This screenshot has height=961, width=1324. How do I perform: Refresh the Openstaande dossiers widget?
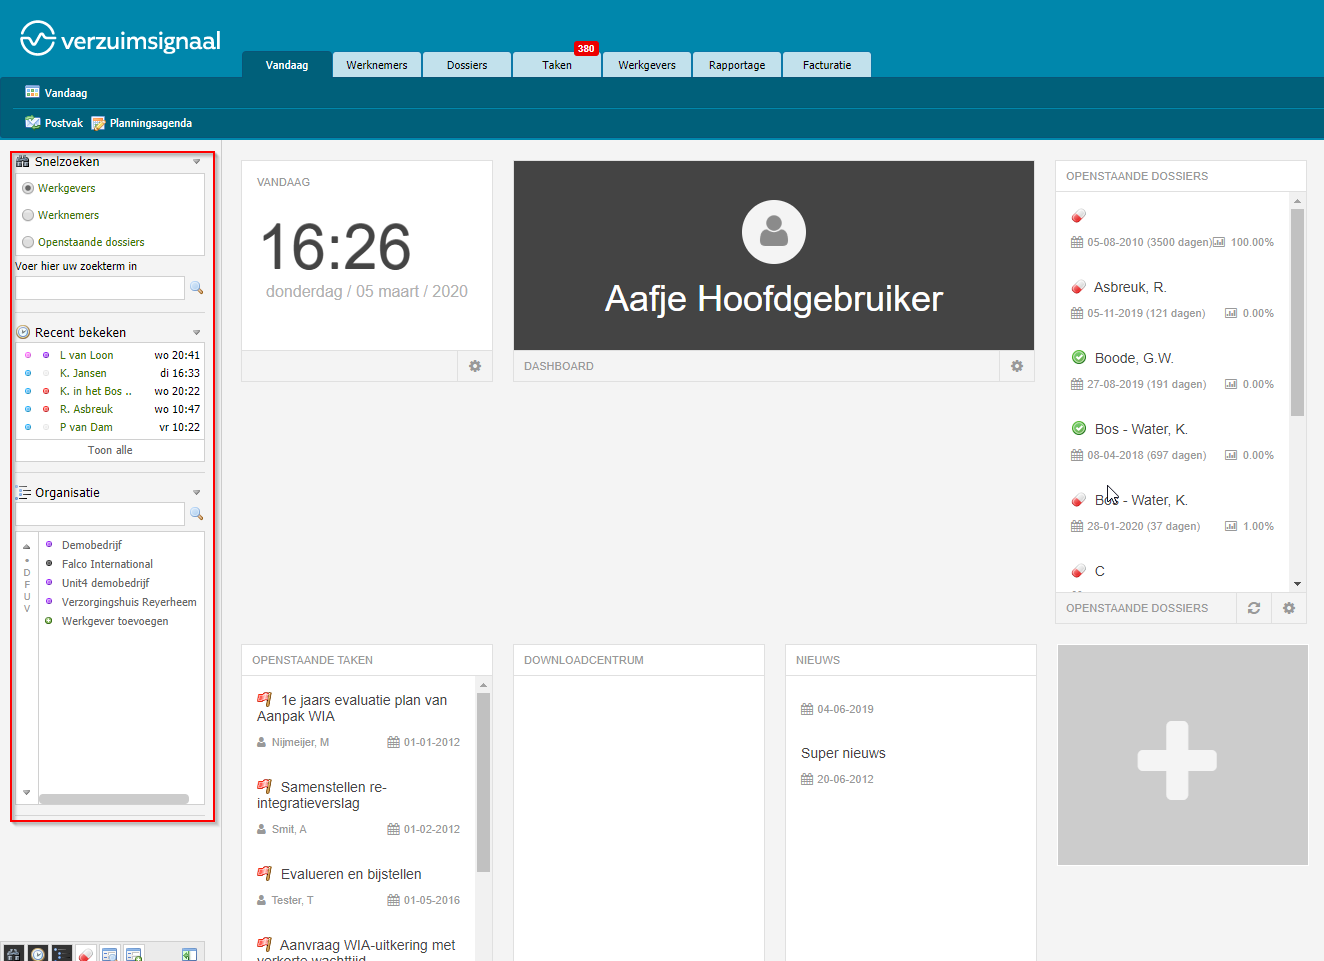pos(1254,608)
